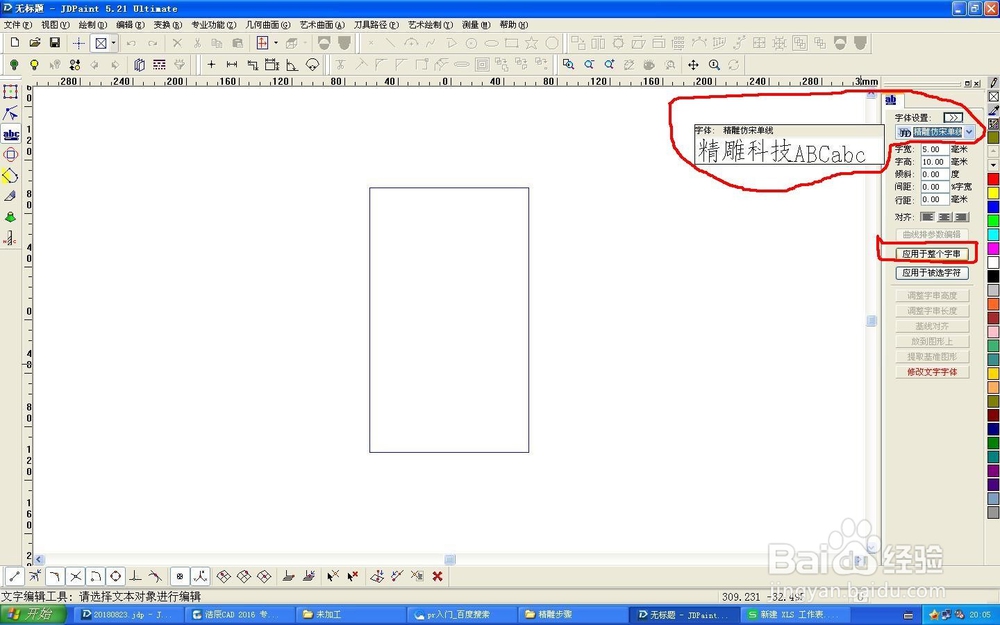
Task: Click the yellow light bulb icon
Action: (34, 64)
